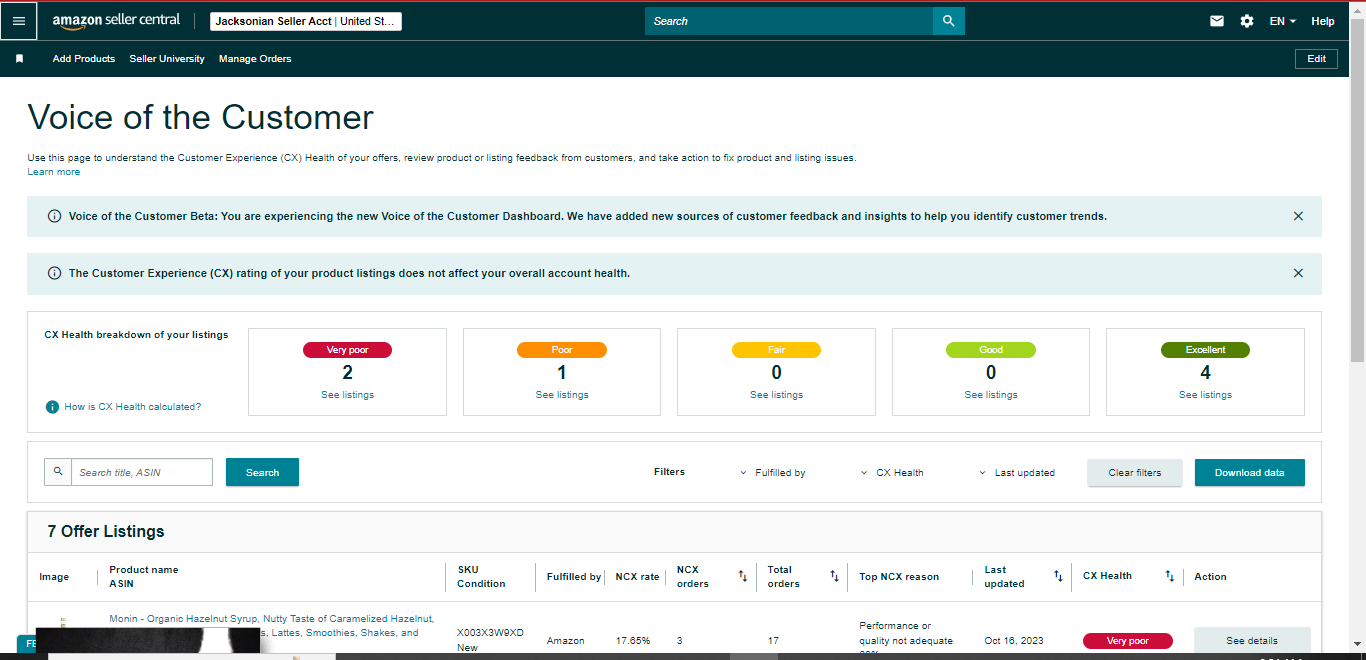Click the 7 Offer Listings heading
Viewport: 1366px width, 660px height.
(x=106, y=532)
